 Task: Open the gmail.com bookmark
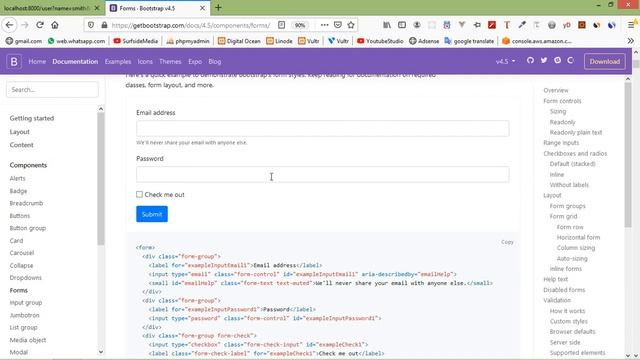coord(24,41)
